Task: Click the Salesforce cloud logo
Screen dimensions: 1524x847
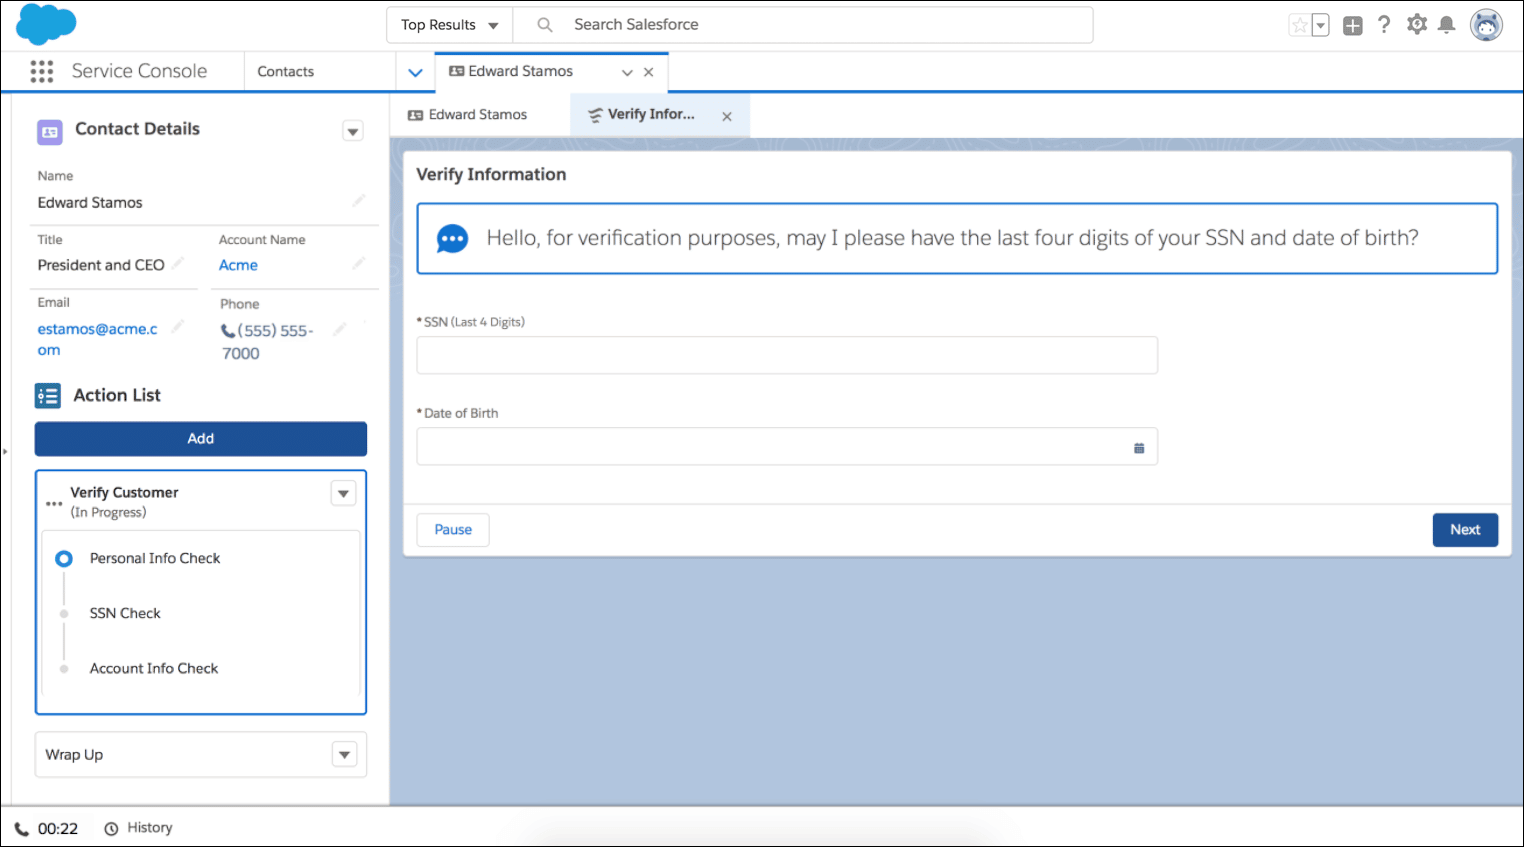Action: [46, 24]
